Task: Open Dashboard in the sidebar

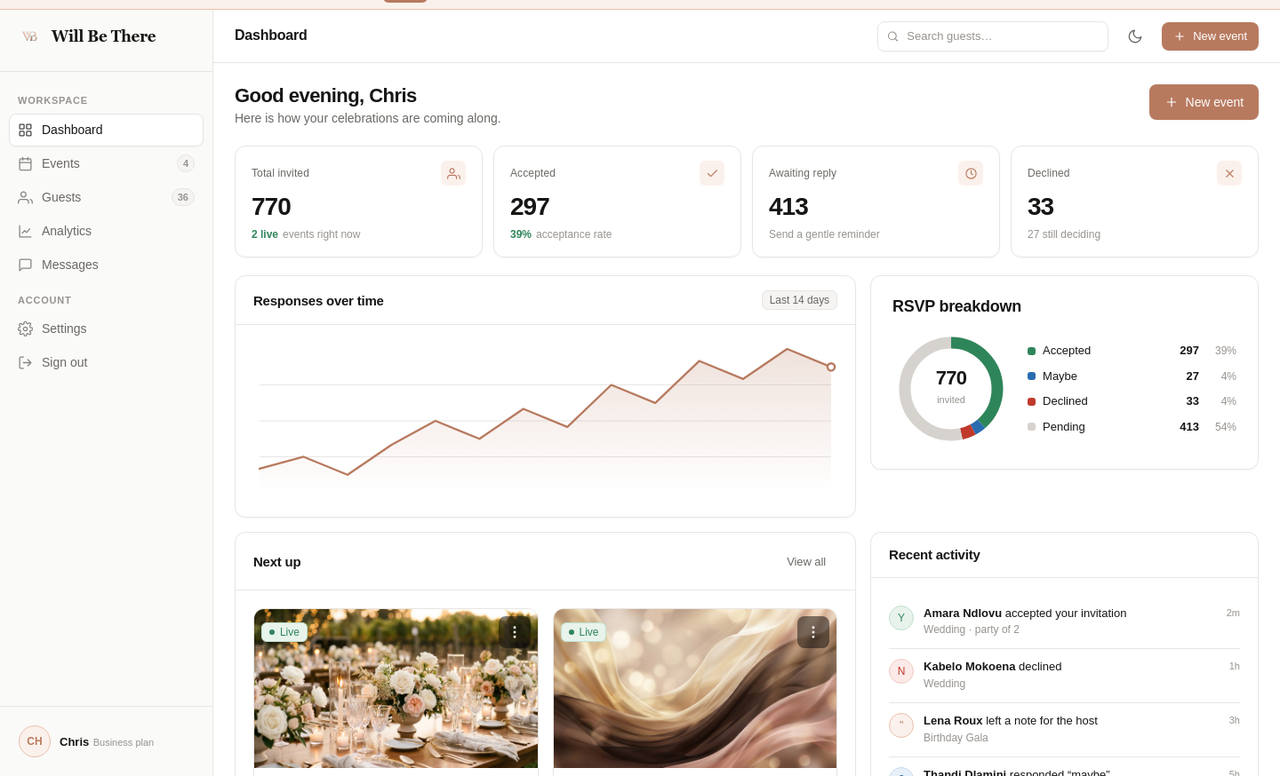Action: pyautogui.click(x=106, y=130)
